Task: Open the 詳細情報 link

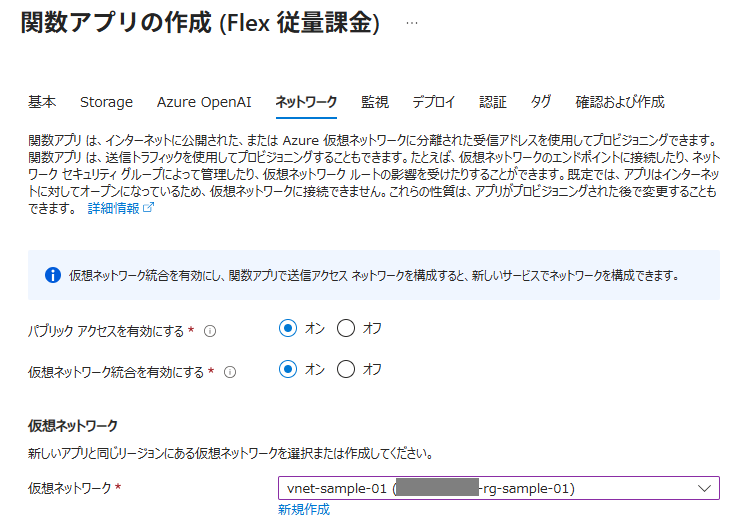Action: 114,208
